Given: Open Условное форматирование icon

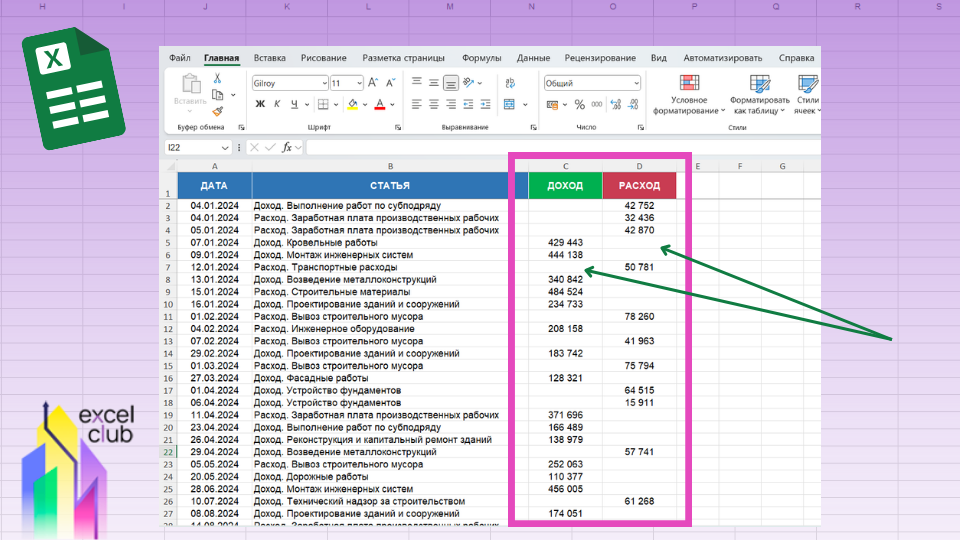Looking at the screenshot, I should pyautogui.click(x=689, y=83).
